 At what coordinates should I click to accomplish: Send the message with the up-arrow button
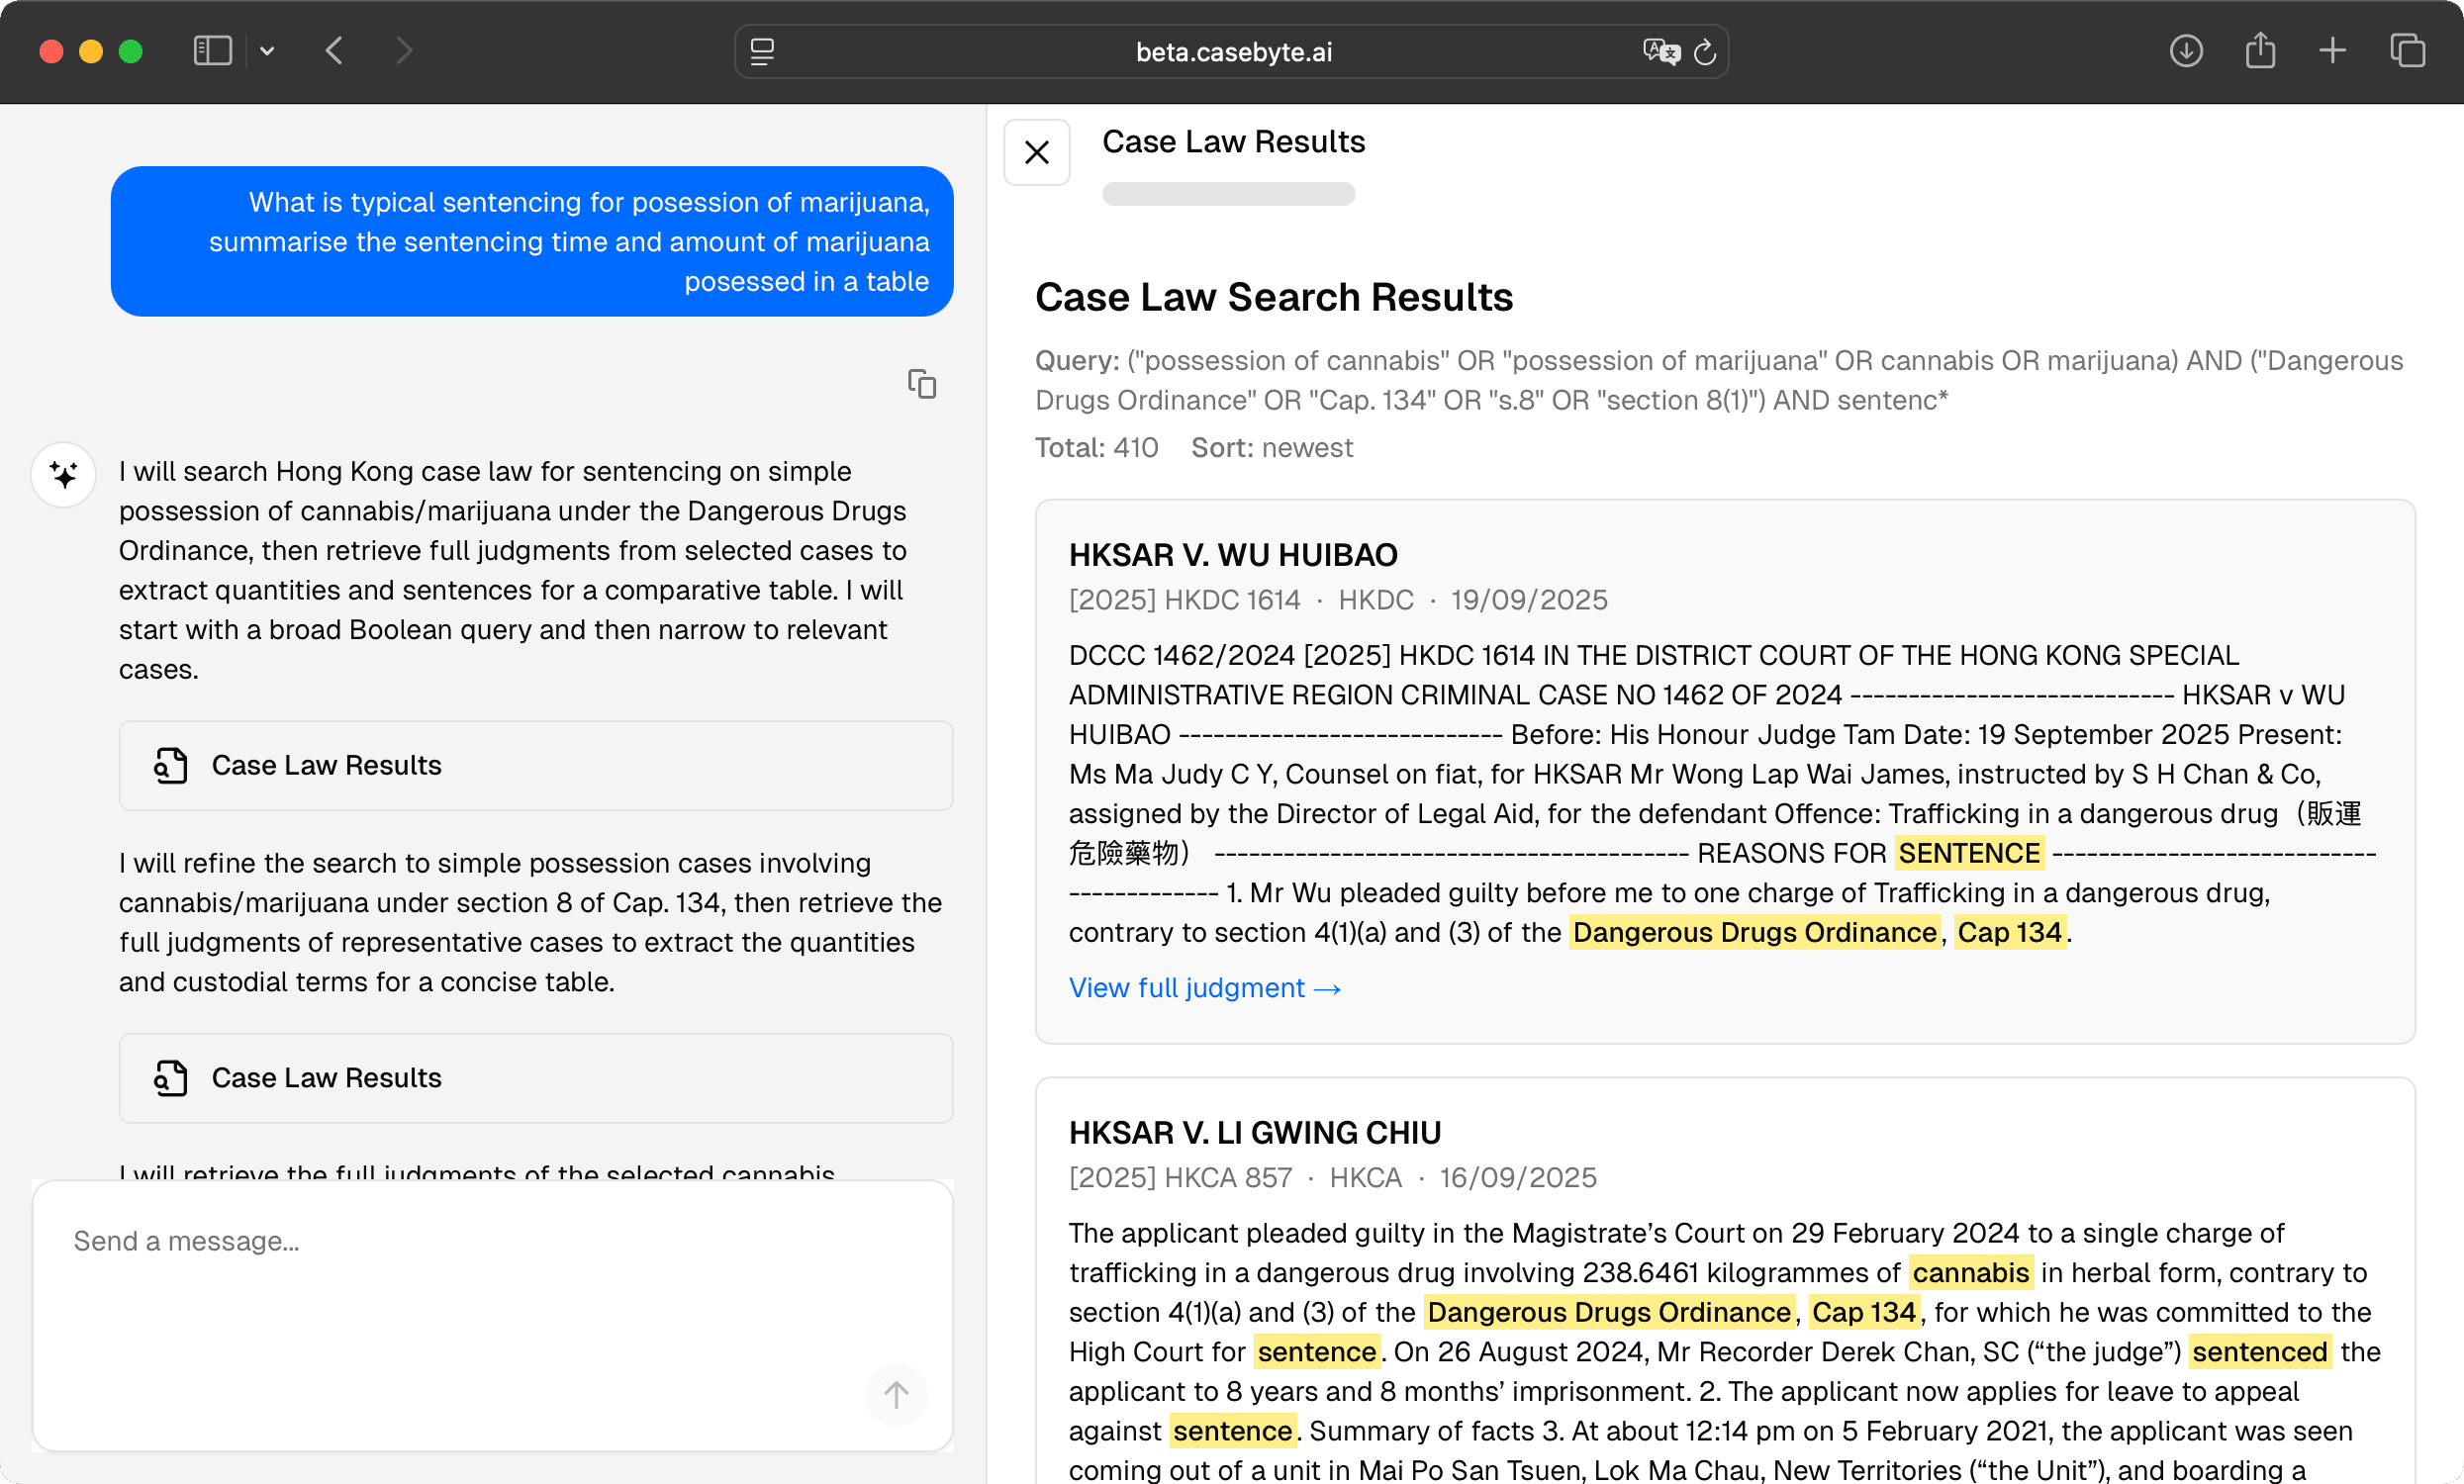click(x=895, y=1394)
